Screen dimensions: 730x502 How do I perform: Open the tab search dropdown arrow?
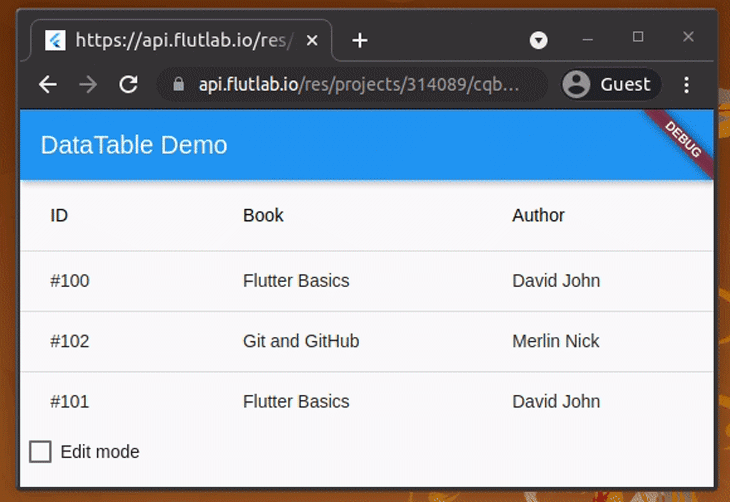539,41
